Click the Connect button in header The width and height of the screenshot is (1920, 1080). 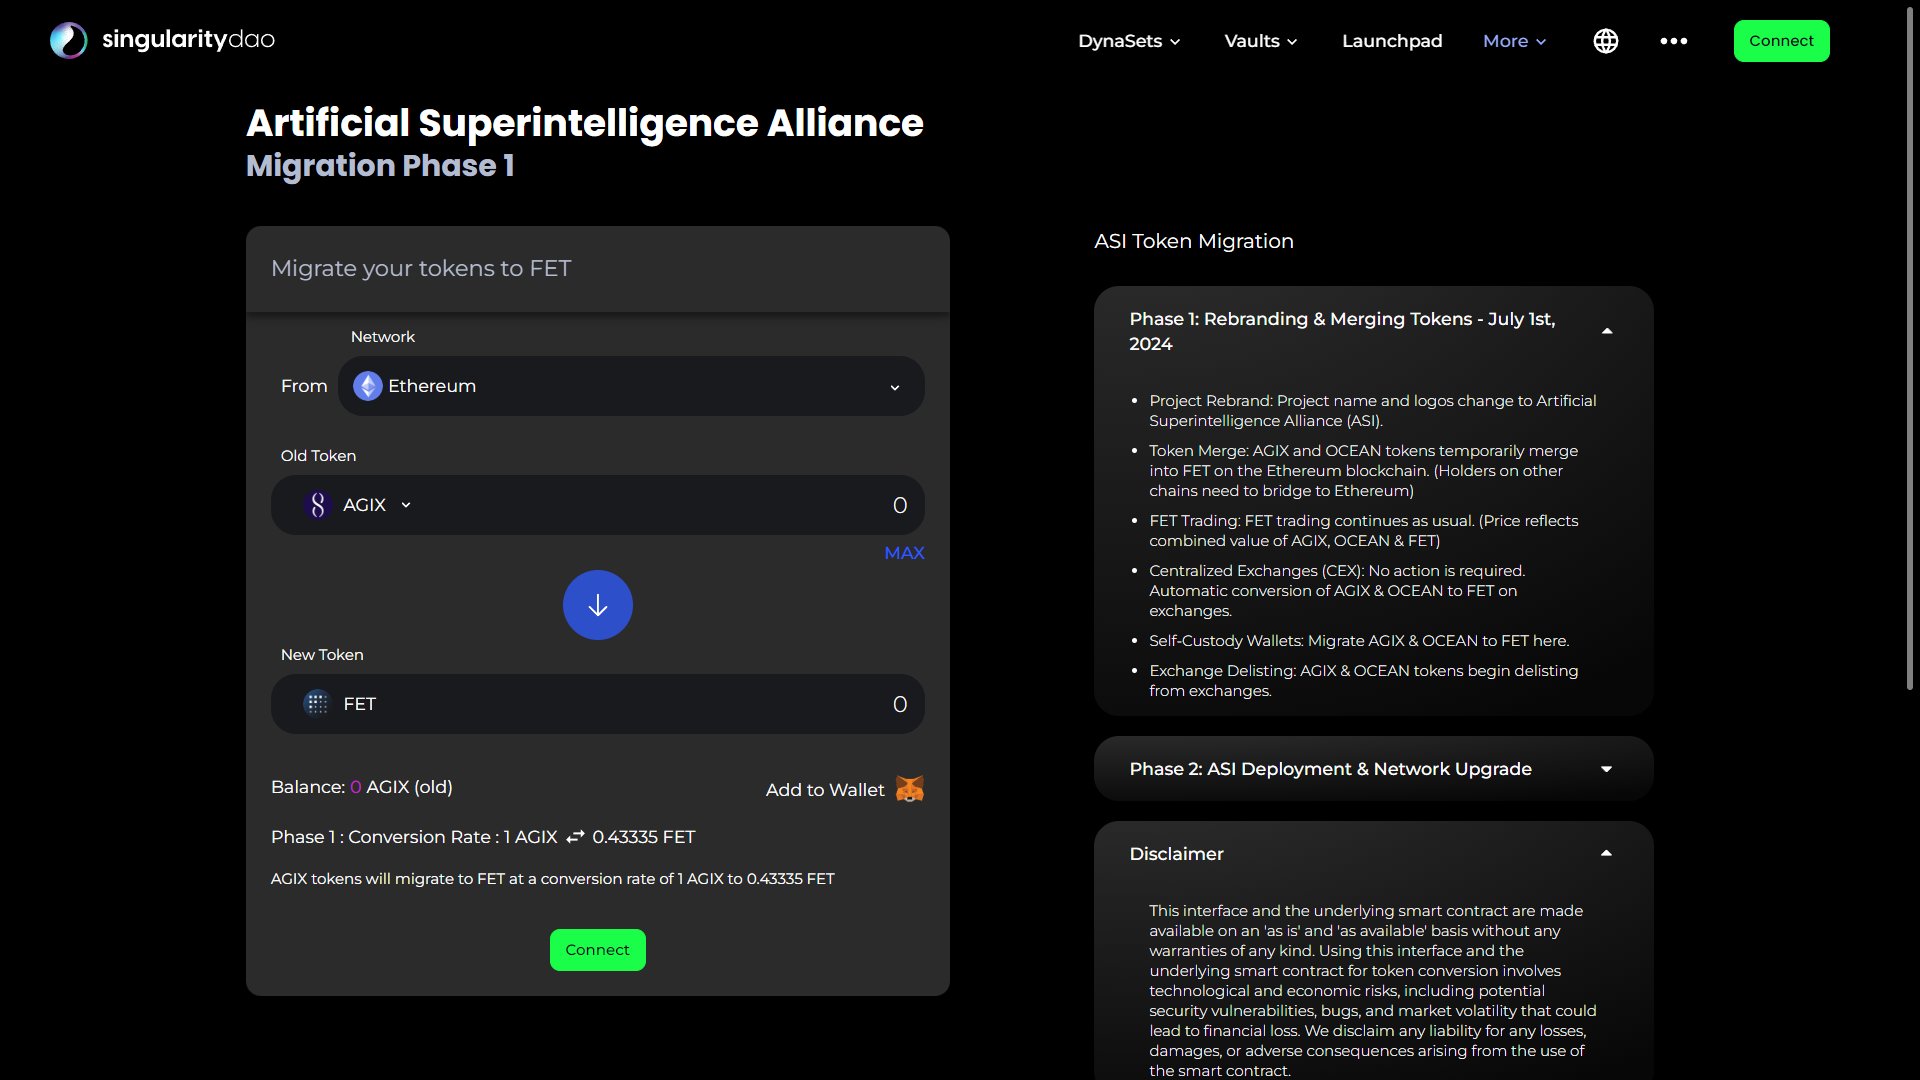(x=1782, y=41)
